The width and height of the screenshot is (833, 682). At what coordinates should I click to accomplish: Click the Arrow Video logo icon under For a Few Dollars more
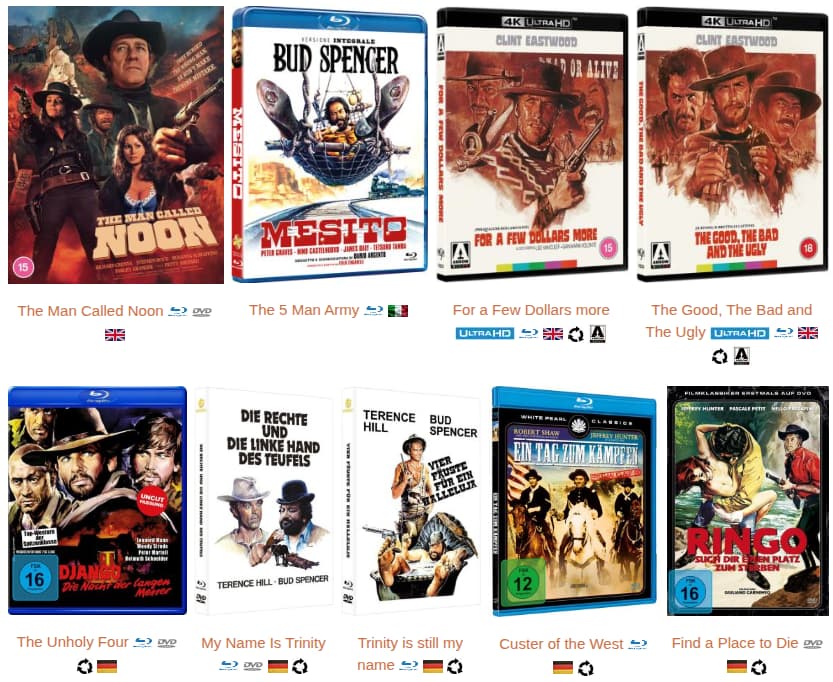pos(598,334)
